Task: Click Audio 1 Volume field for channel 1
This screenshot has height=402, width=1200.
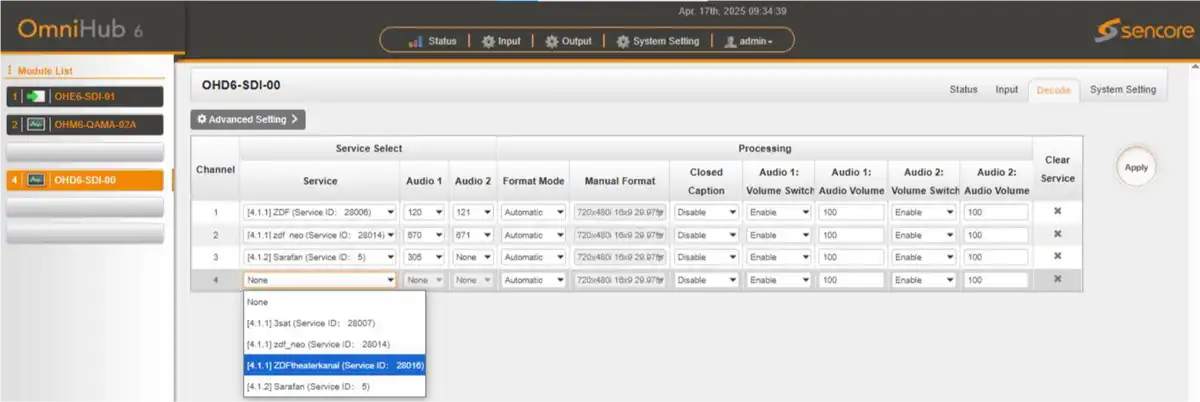Action: coord(851,212)
